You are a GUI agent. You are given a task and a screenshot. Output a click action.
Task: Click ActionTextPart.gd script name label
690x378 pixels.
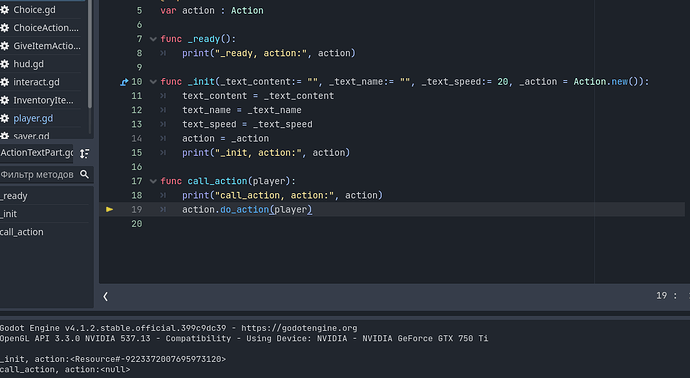click(x=37, y=153)
